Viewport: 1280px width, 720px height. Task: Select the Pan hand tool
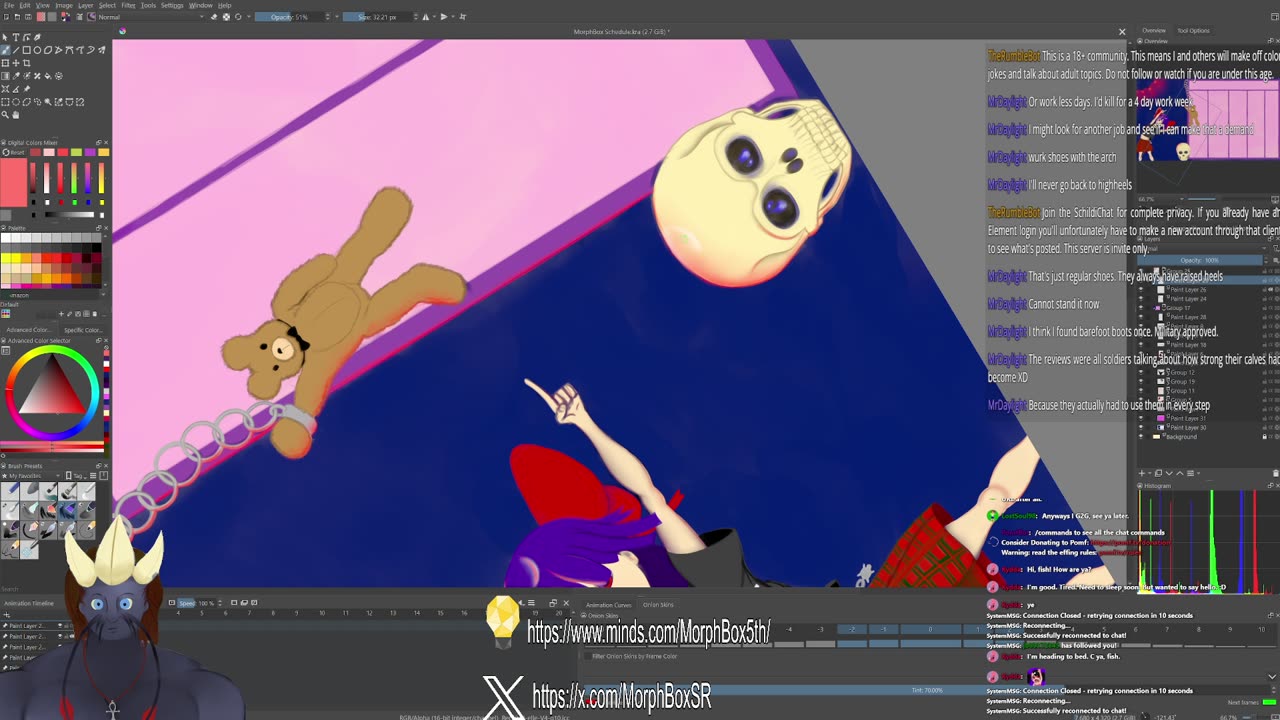click(x=16, y=115)
